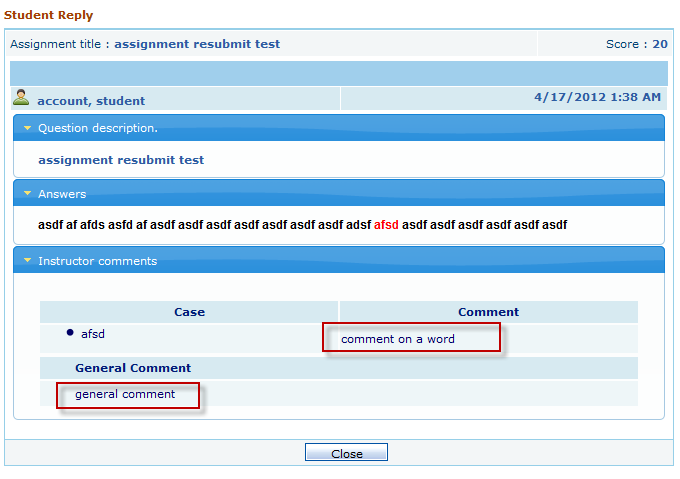The height and width of the screenshot is (479, 680).
Task: Collapse the Question description panel arrow
Action: pyautogui.click(x=28, y=128)
